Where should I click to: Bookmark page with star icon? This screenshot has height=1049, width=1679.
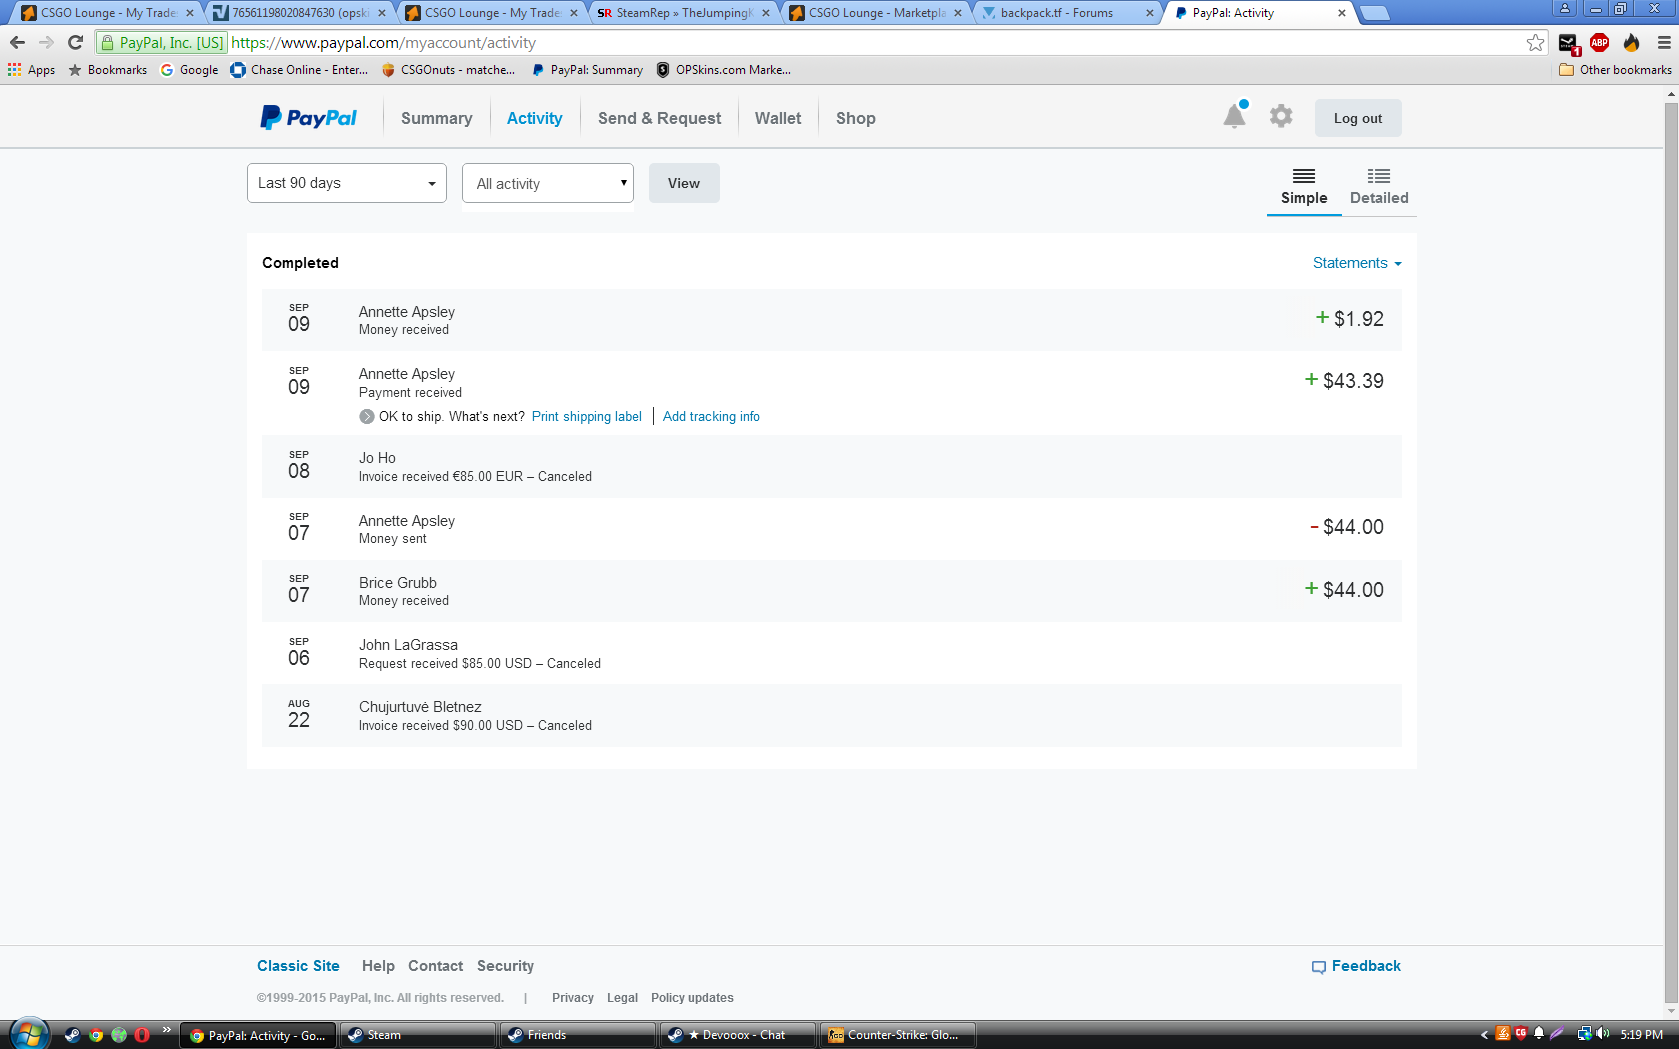coord(1535,42)
